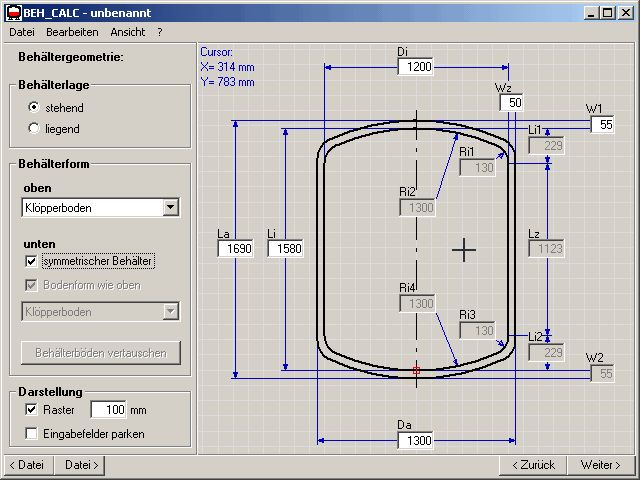This screenshot has height=480, width=640.
Task: Click the '< Zurück' button
Action: (x=532, y=465)
